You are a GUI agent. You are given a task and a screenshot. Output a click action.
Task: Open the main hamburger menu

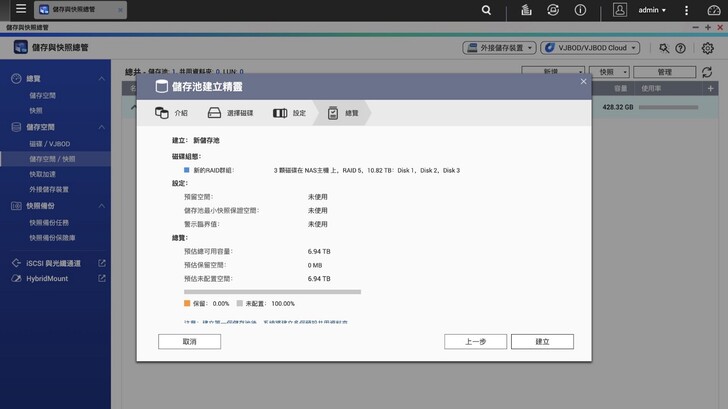tap(20, 10)
